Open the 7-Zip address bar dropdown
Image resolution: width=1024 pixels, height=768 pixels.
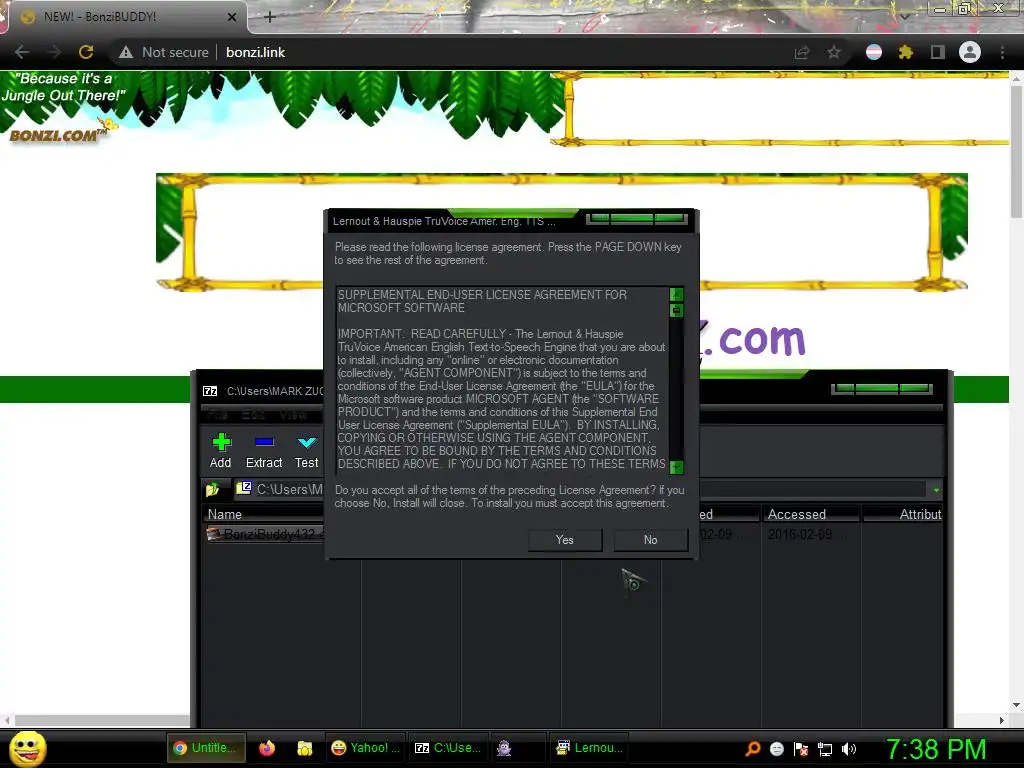point(936,490)
